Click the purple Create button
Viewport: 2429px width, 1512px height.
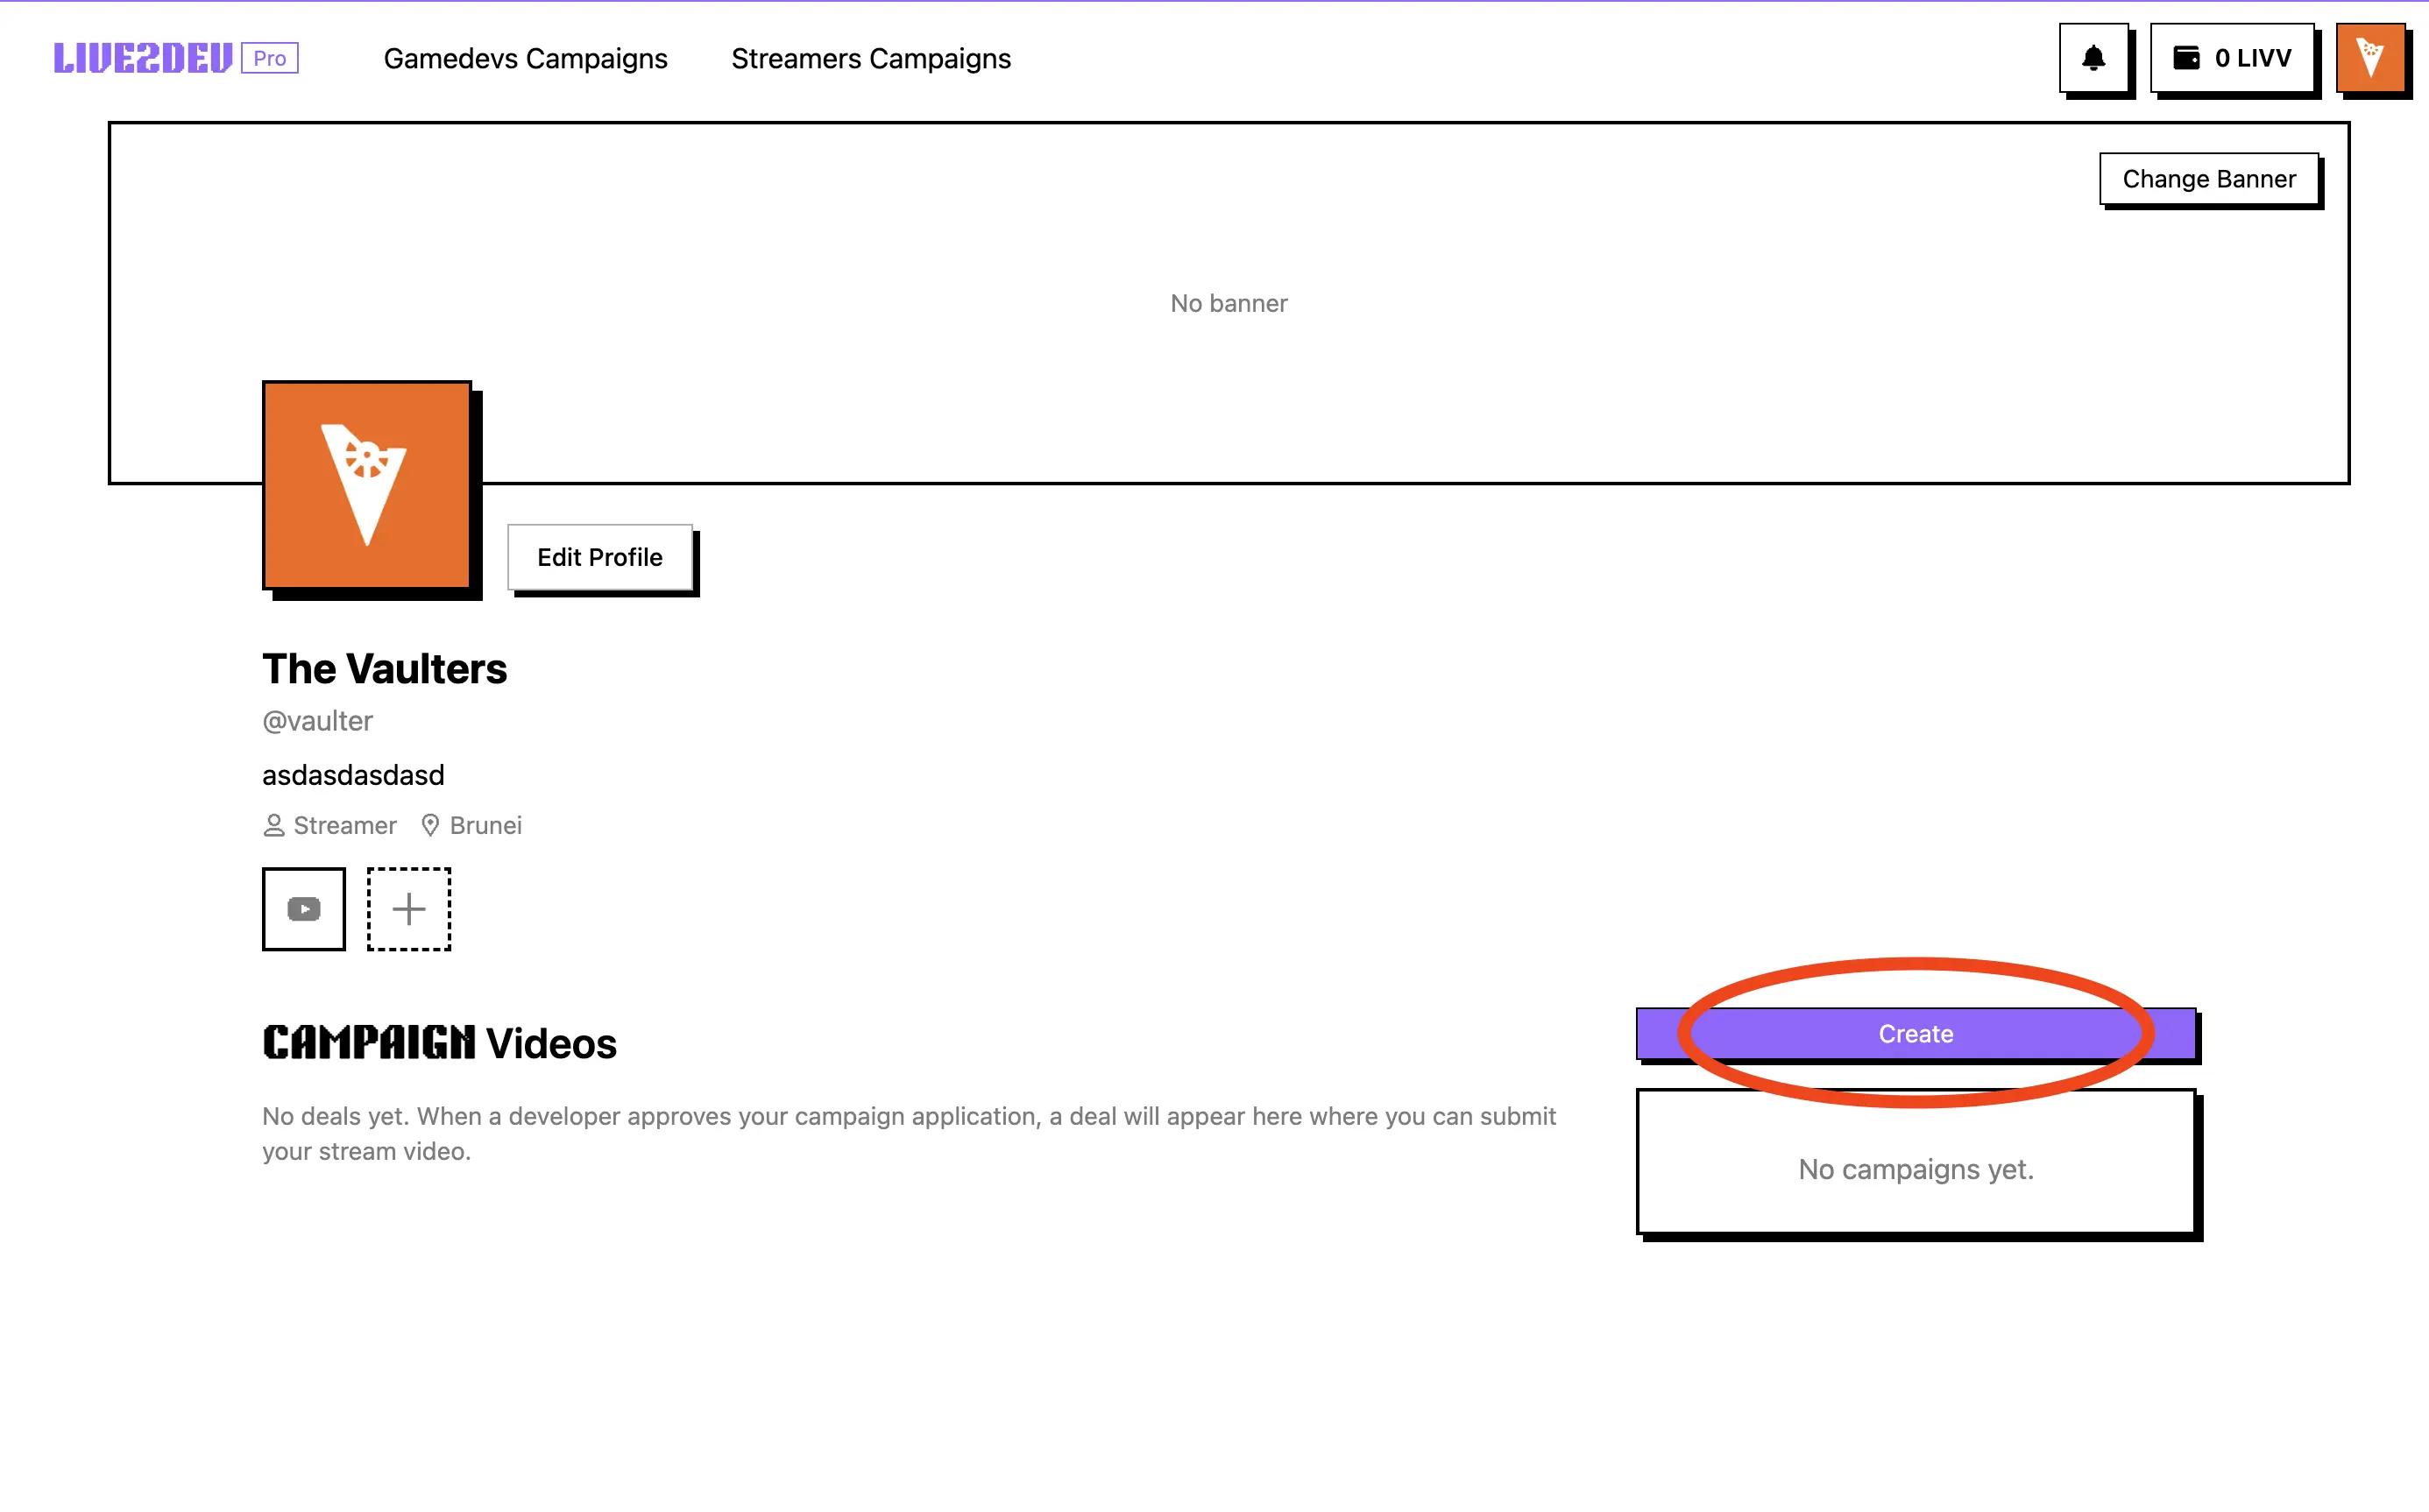1916,1034
